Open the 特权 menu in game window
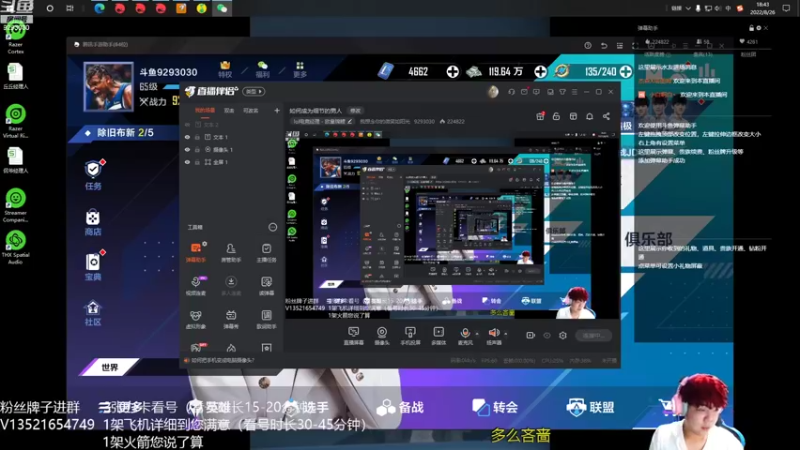 [x=225, y=70]
